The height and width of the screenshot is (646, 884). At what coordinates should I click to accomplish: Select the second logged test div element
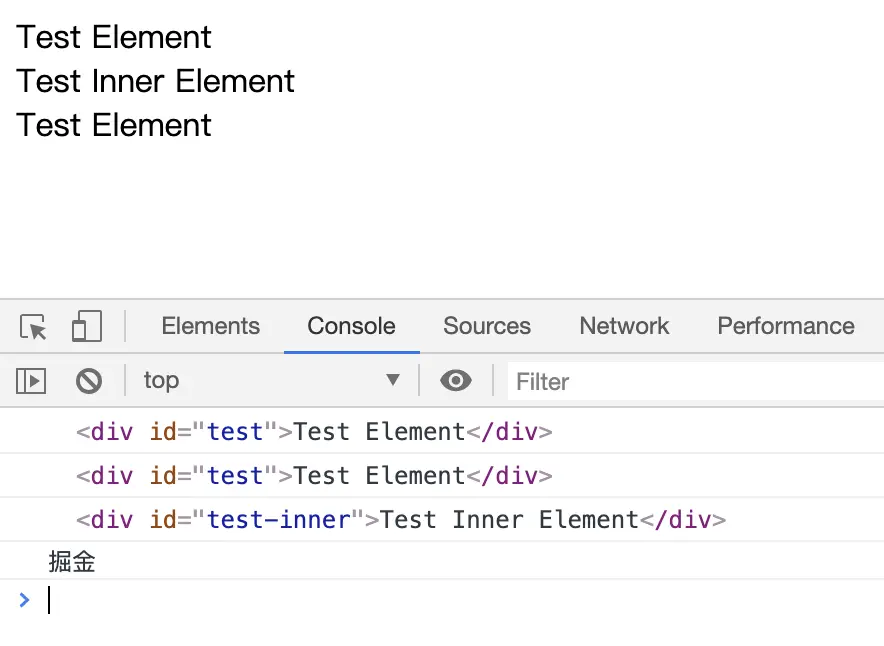pos(314,476)
